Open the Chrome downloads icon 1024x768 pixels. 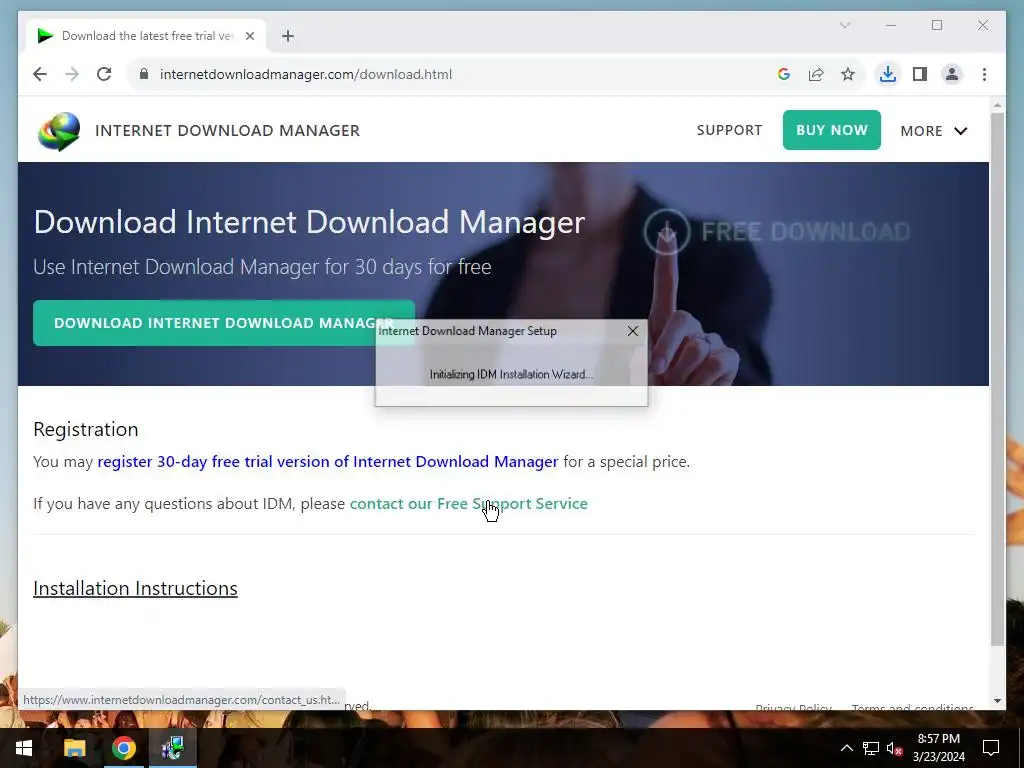pos(888,74)
